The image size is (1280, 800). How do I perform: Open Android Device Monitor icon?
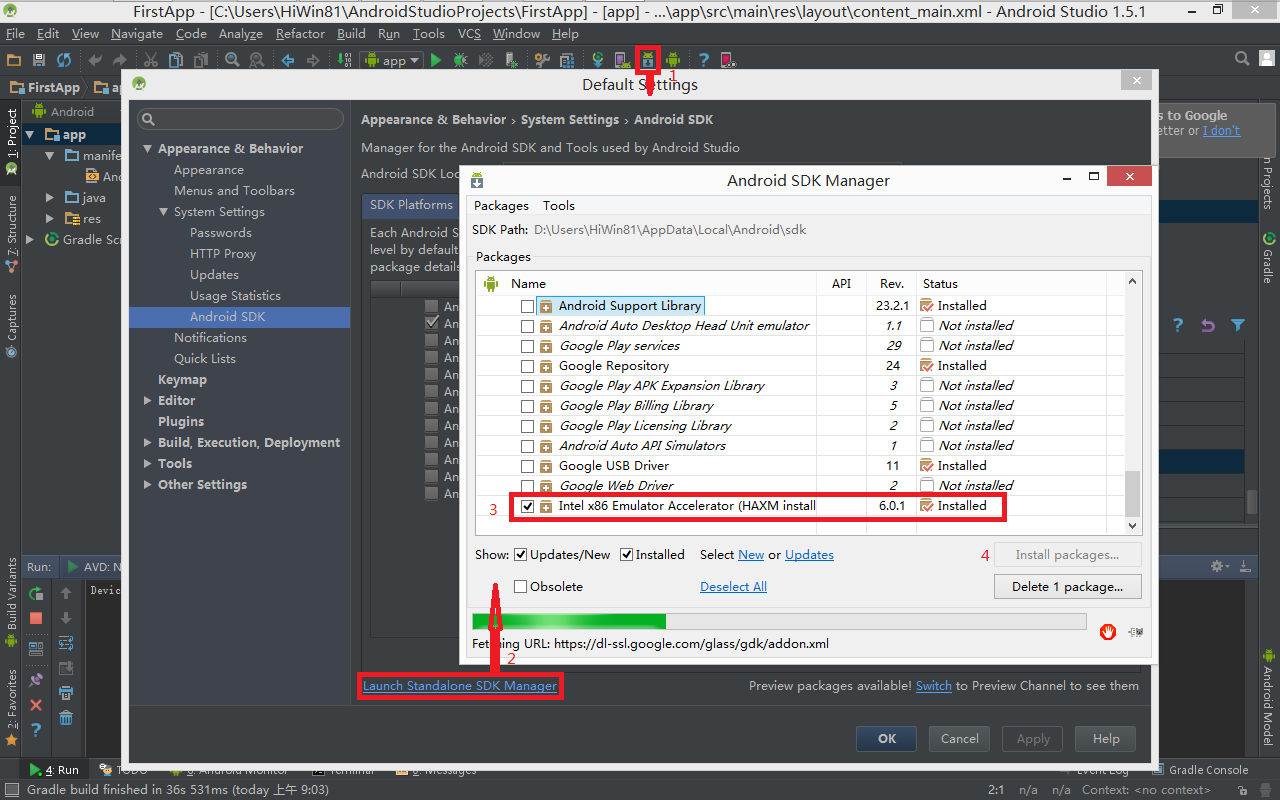[x=673, y=61]
